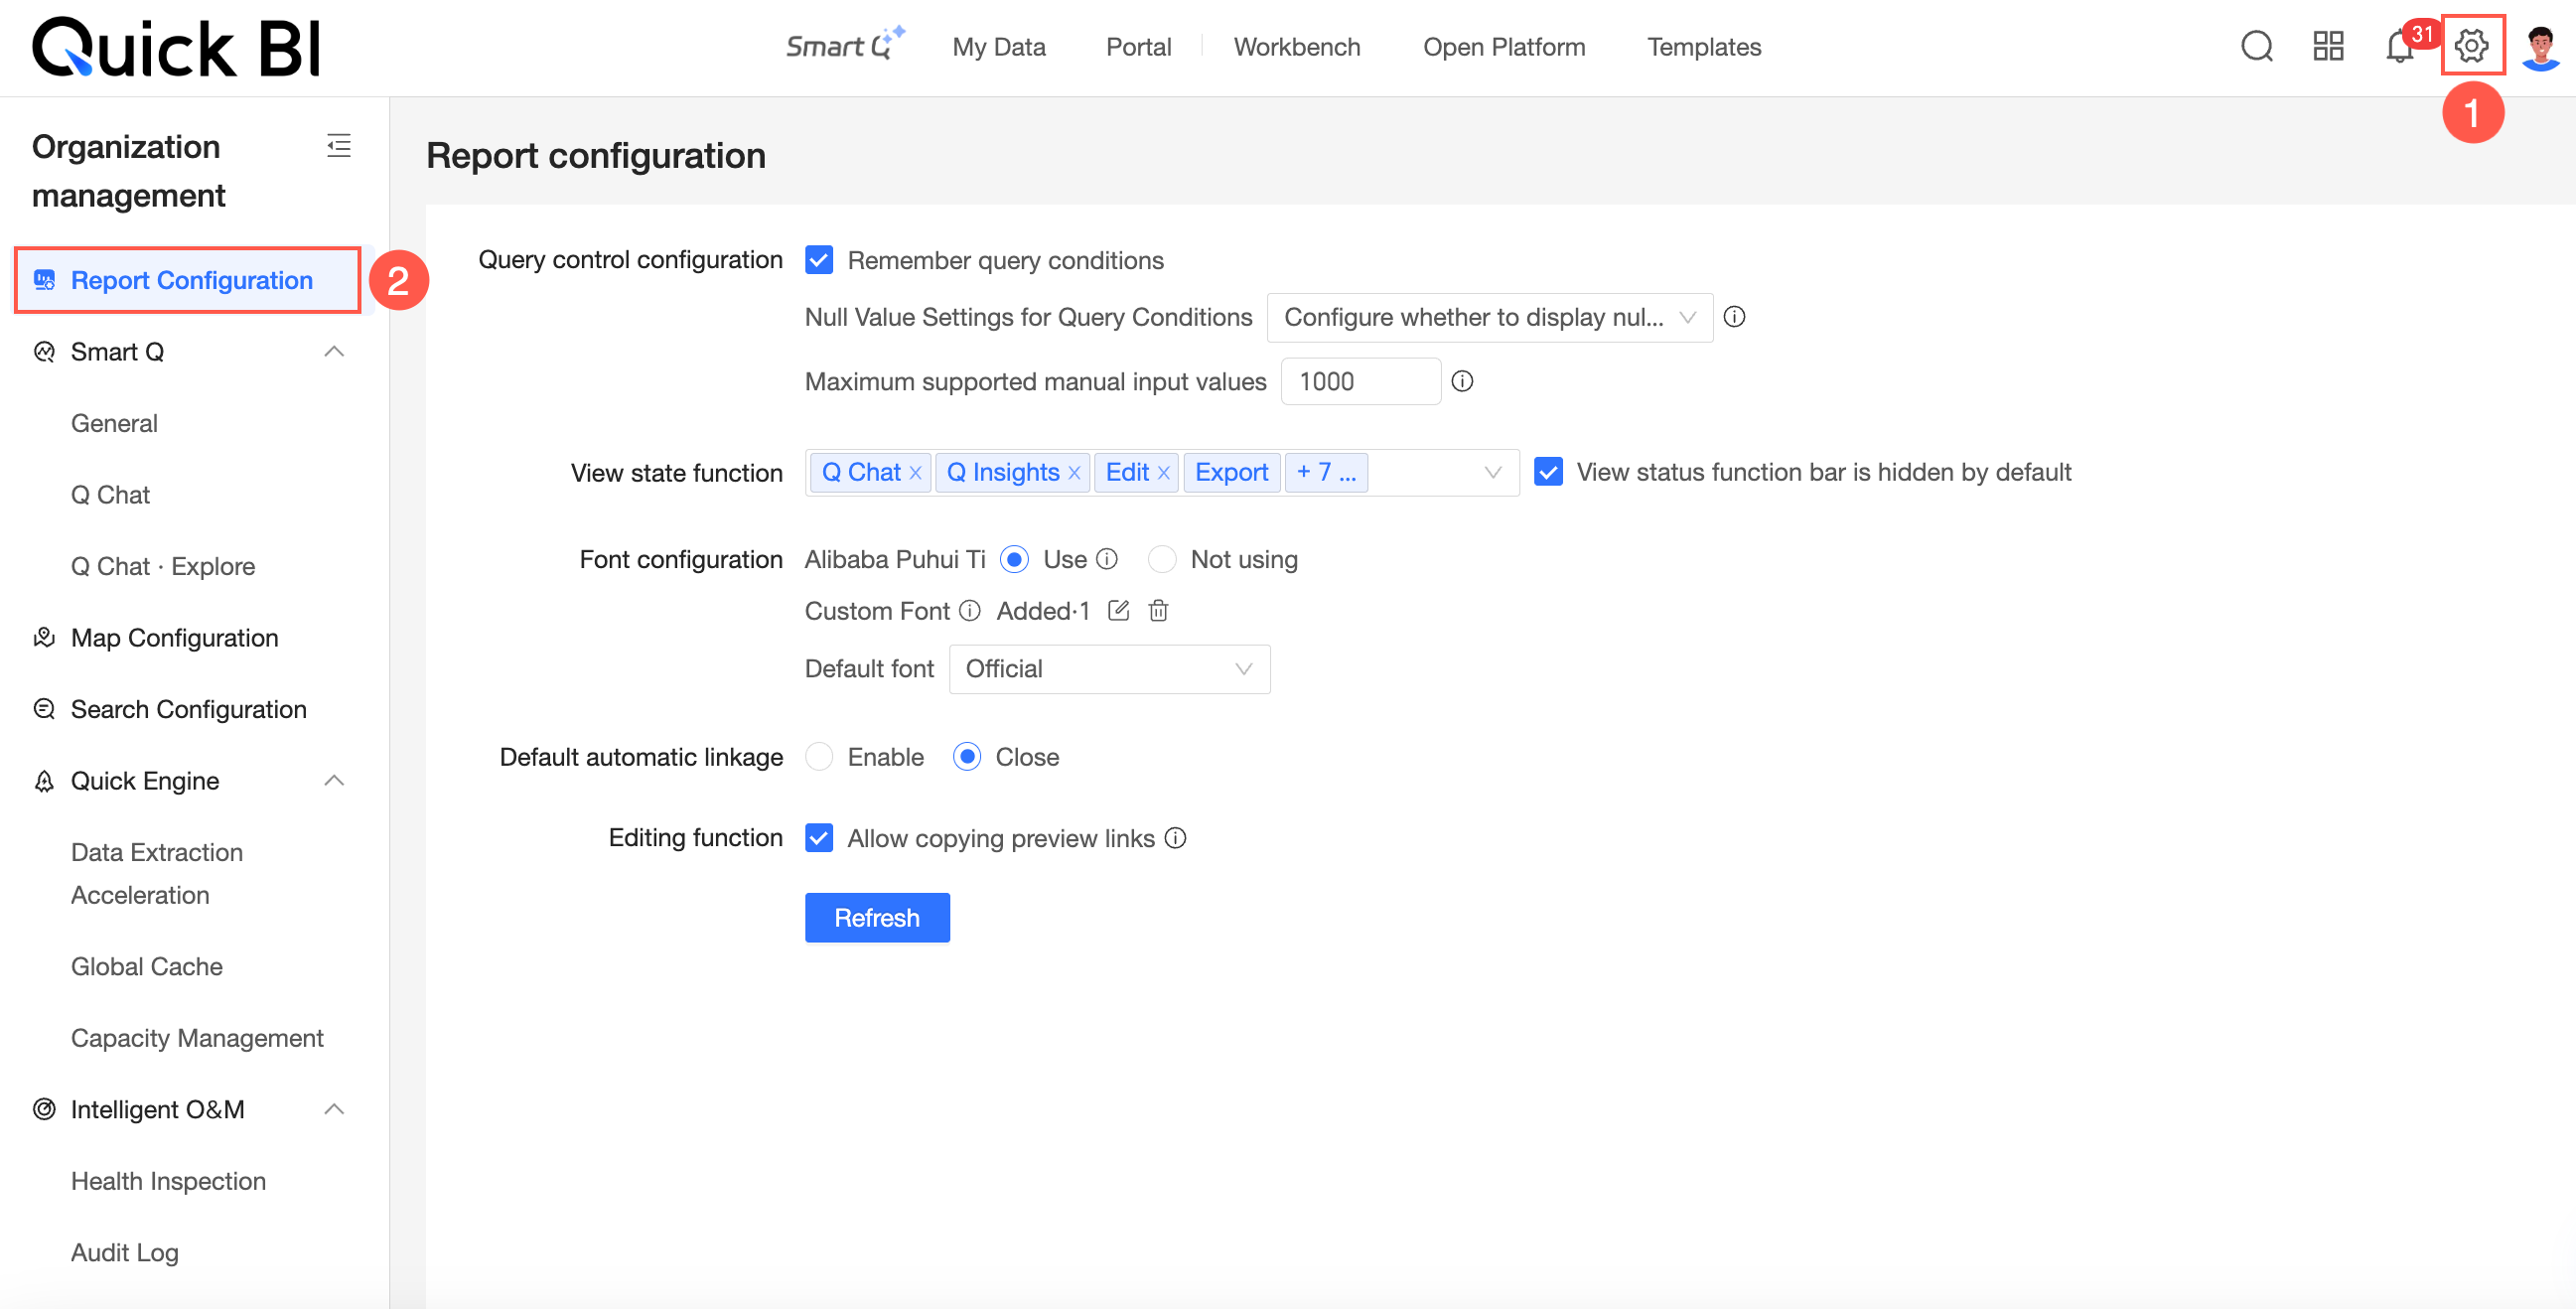Select Enable for default automatic linkage
Screen dimensions: 2576x1309
(819, 757)
